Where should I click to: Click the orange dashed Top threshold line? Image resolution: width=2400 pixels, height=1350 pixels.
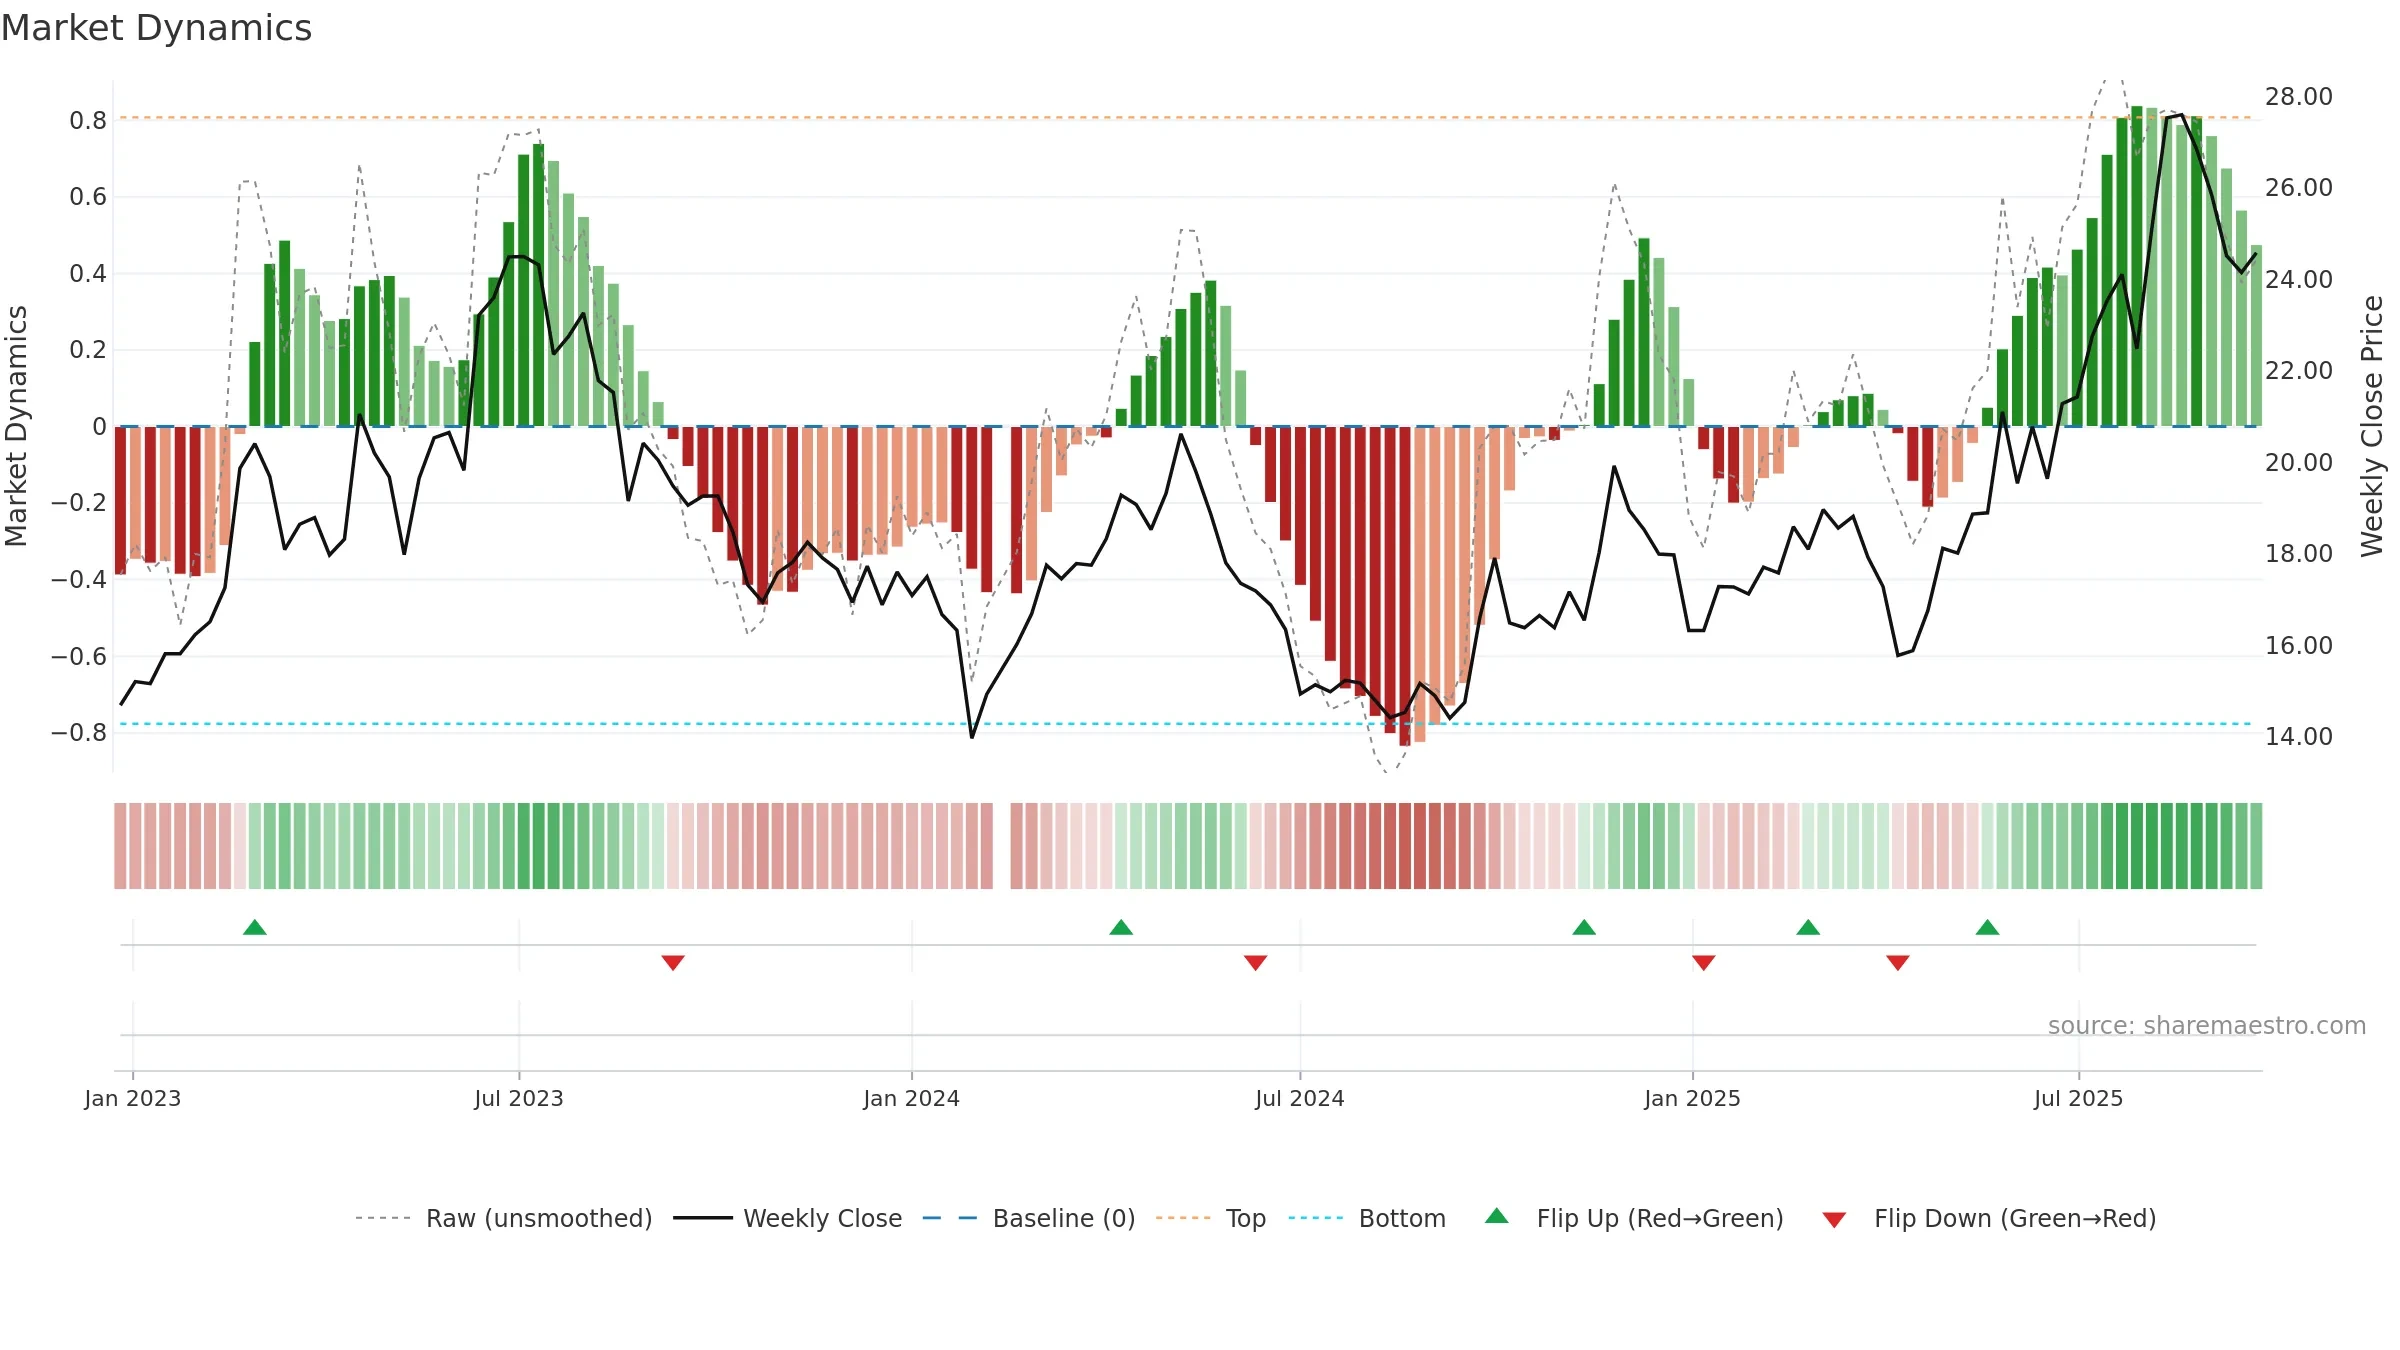[1185, 118]
